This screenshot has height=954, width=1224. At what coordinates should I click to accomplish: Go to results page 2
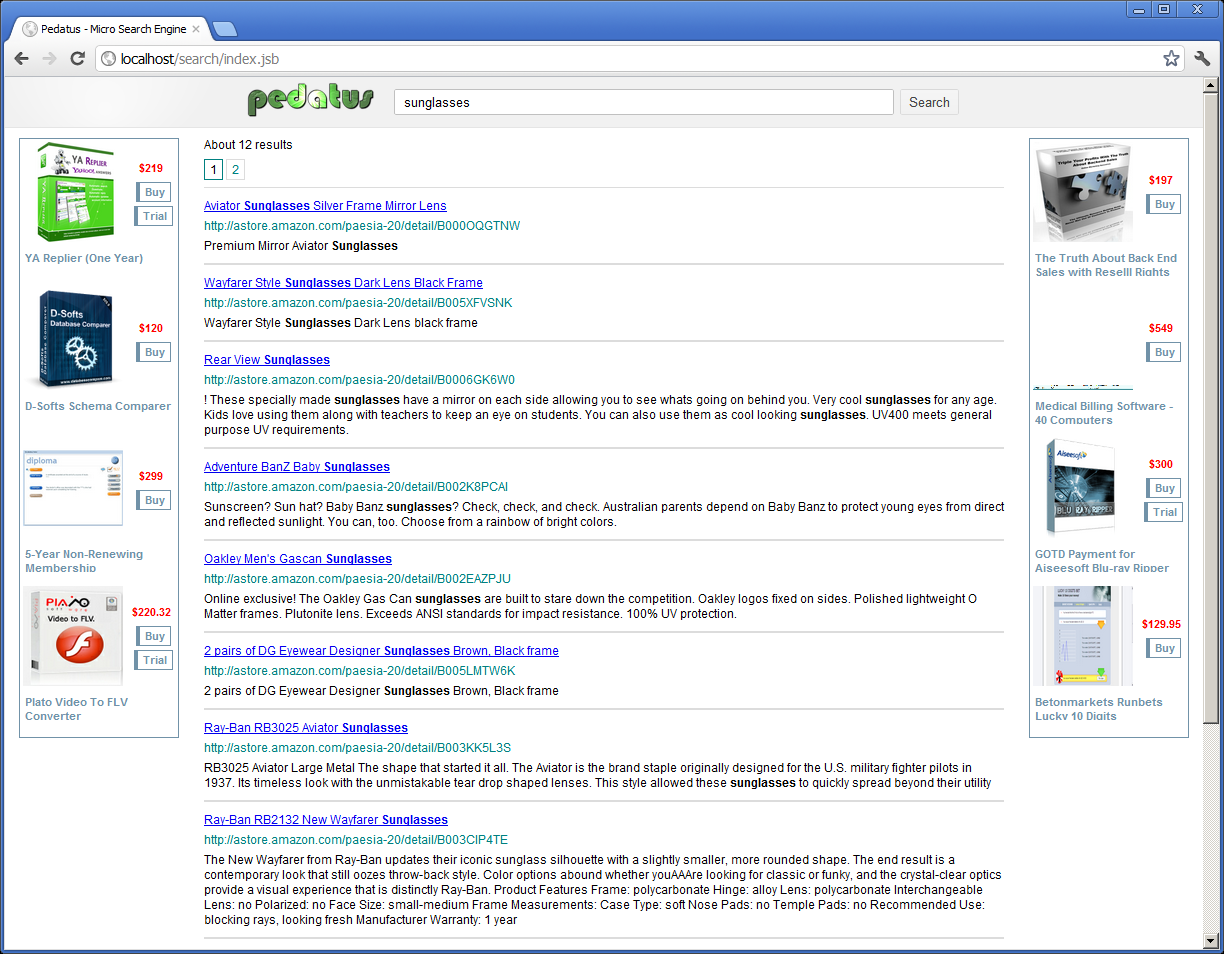coord(235,169)
